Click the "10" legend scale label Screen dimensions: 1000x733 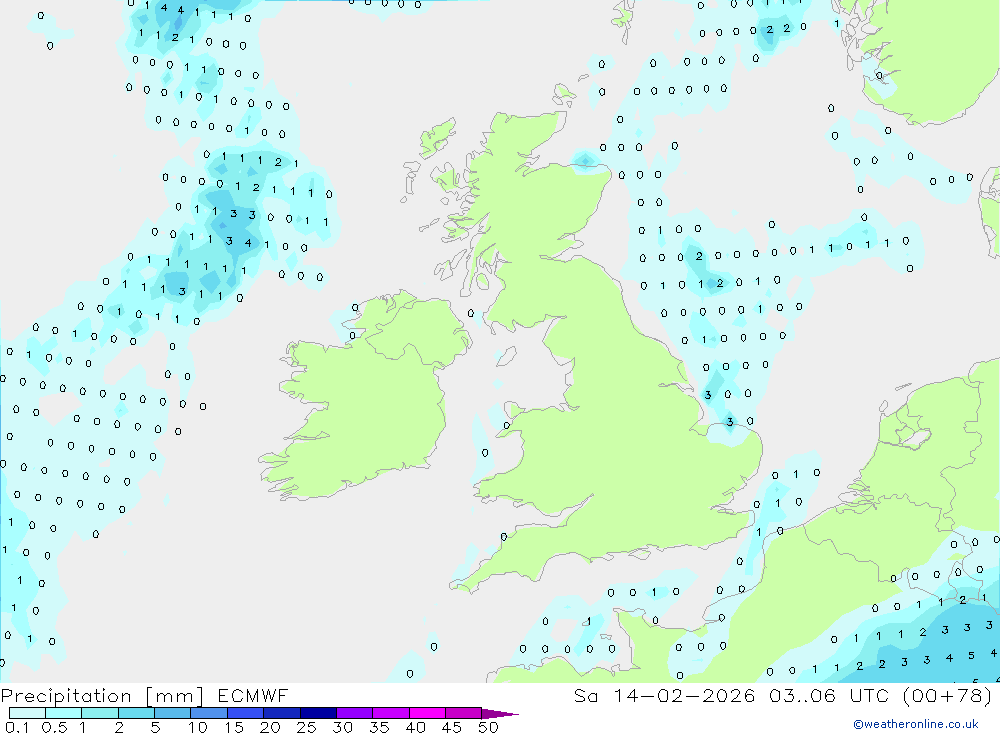click(x=198, y=727)
